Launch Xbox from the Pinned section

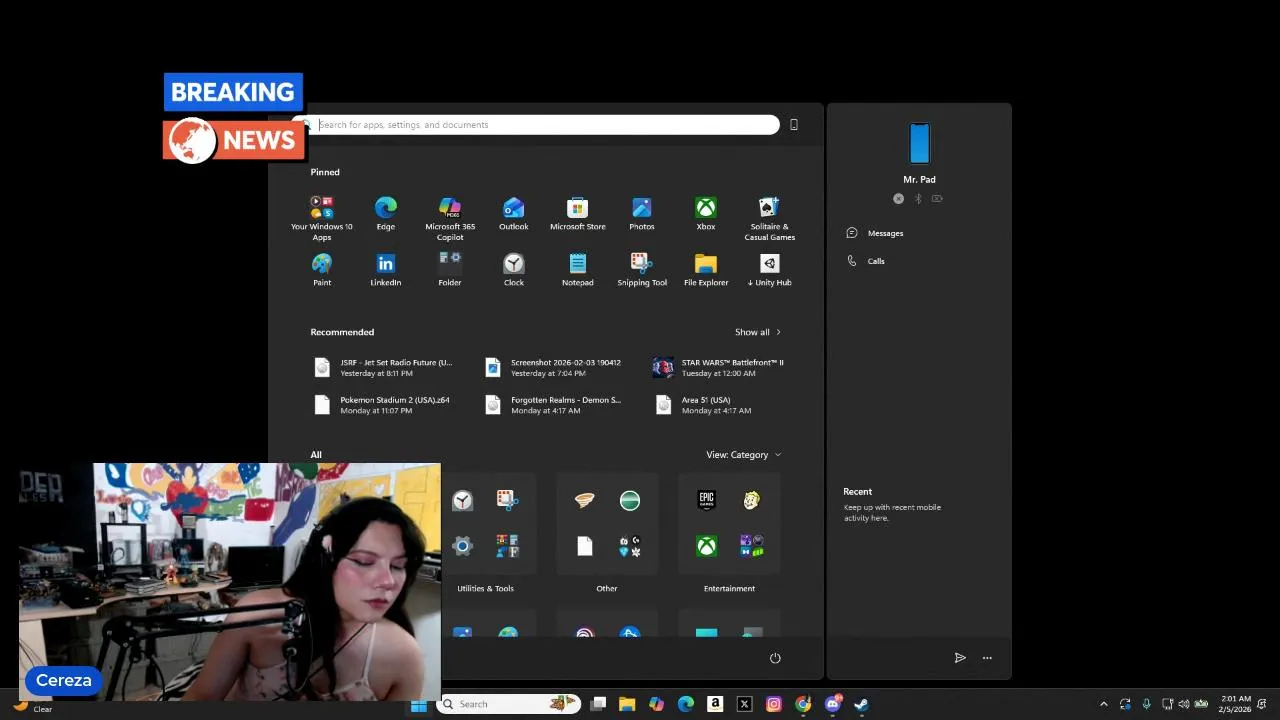coord(706,214)
